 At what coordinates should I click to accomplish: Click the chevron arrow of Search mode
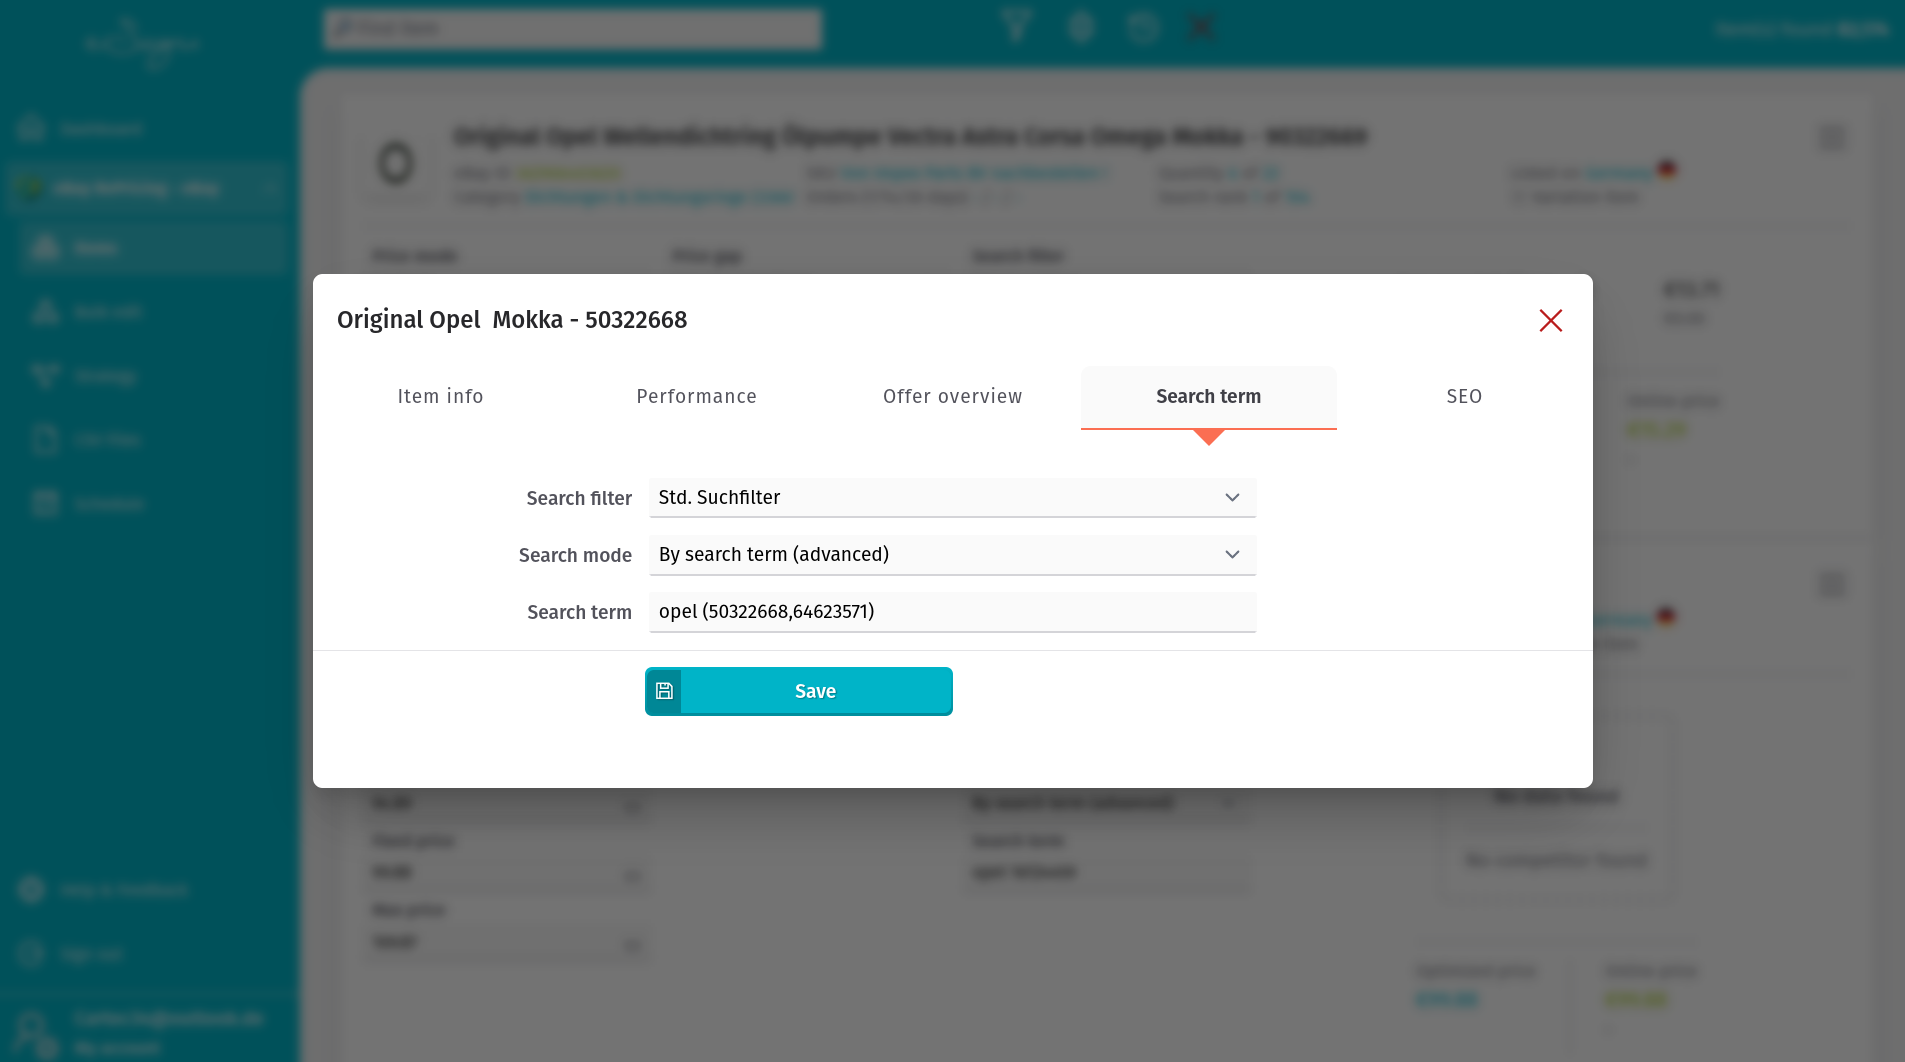[1232, 555]
